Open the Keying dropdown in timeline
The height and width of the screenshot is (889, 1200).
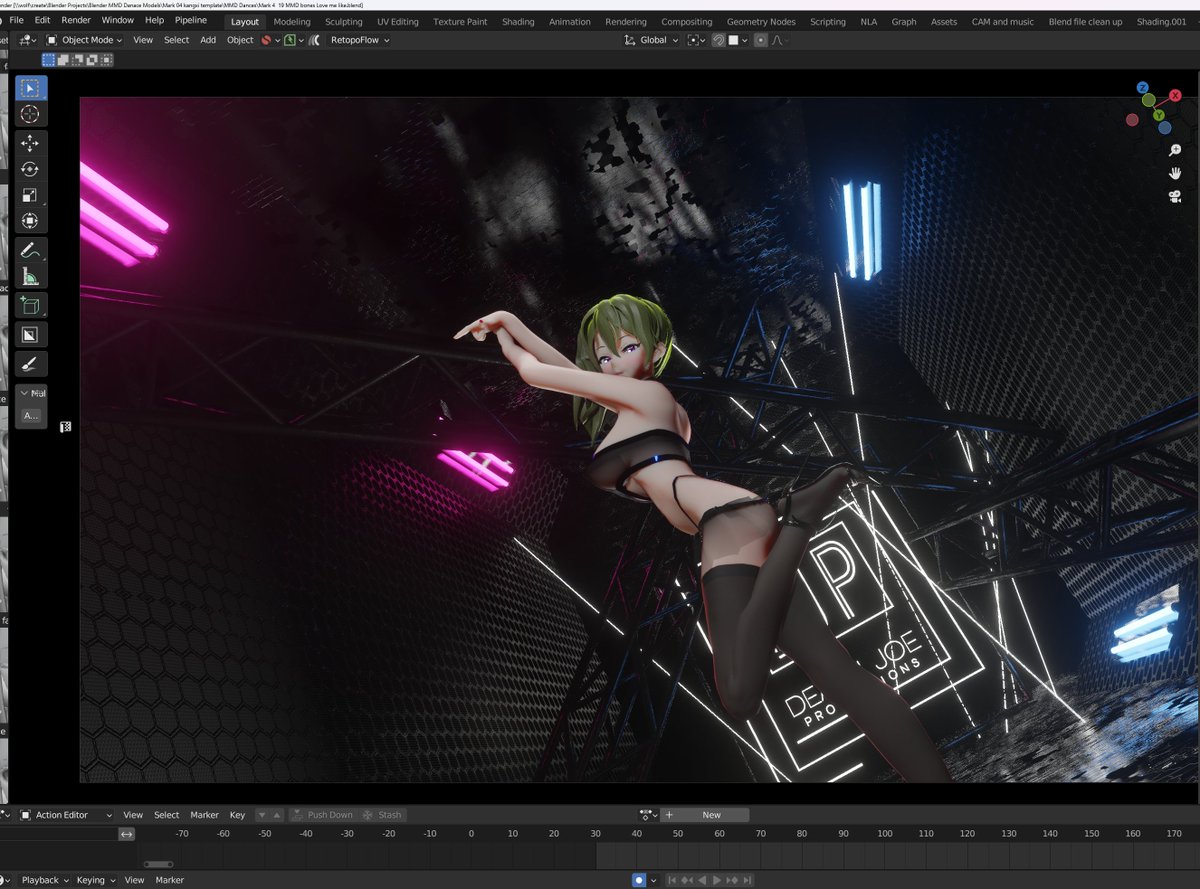[x=95, y=880]
